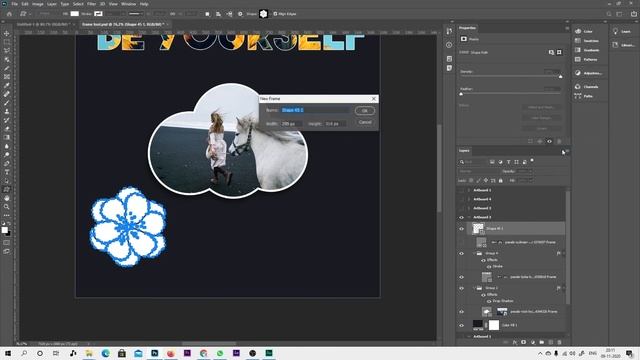Click Add layer mask icon in Layers panel
This screenshot has height=360, width=640.
(x=524, y=342)
